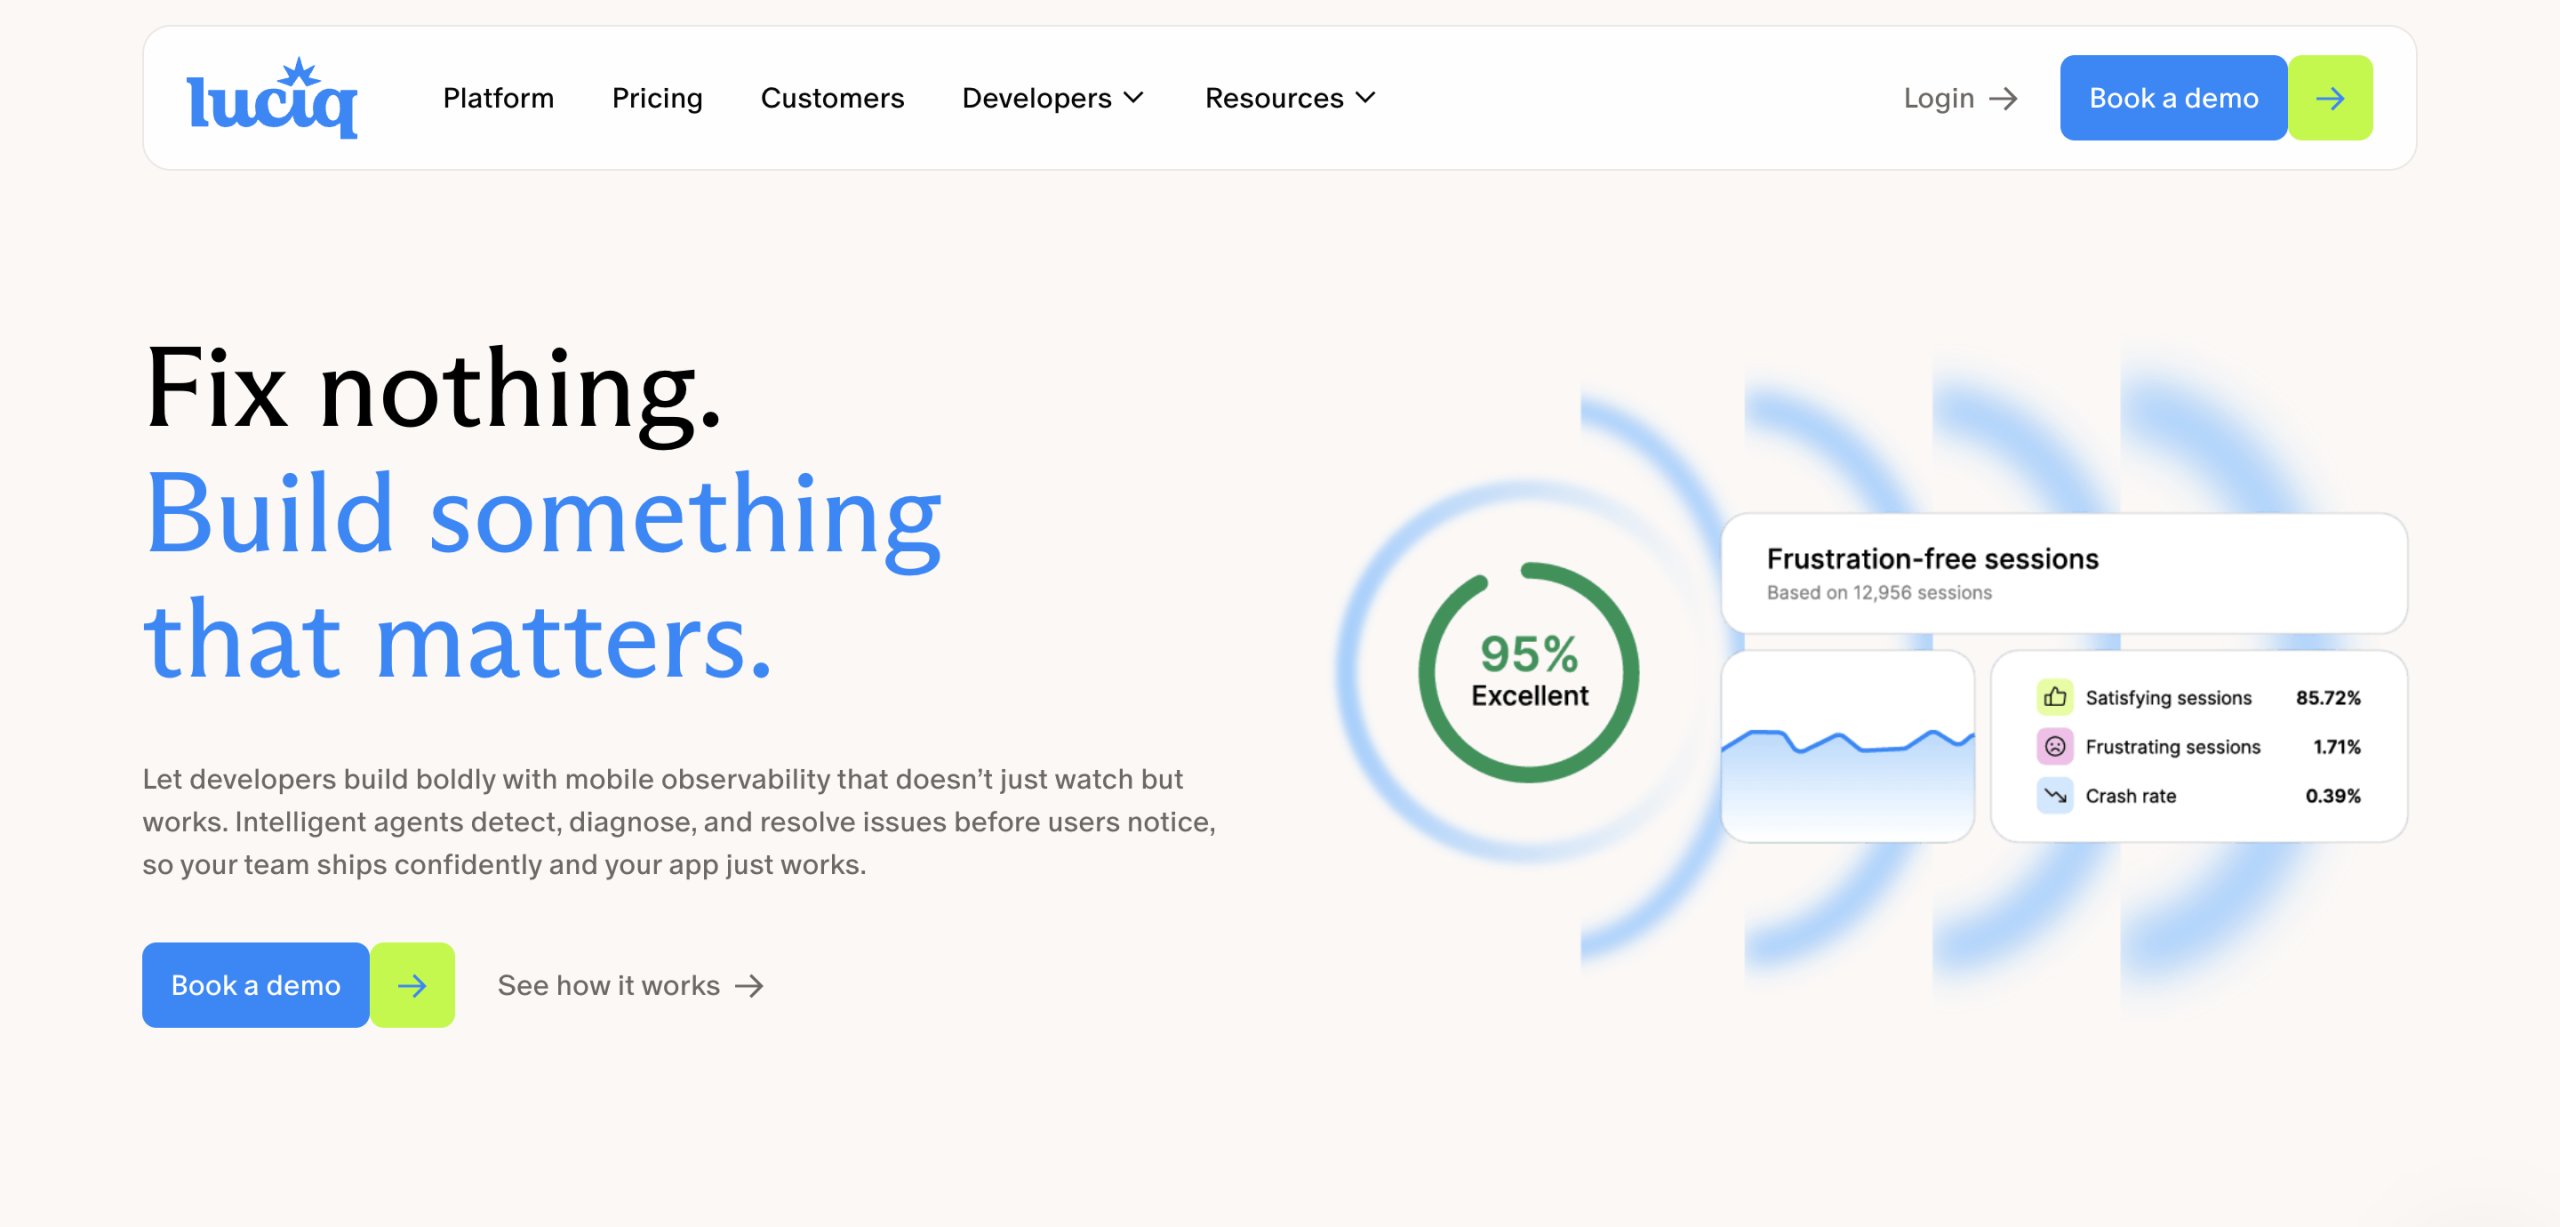Click the arrow next to Login
The height and width of the screenshot is (1227, 2560).
tap(2003, 98)
